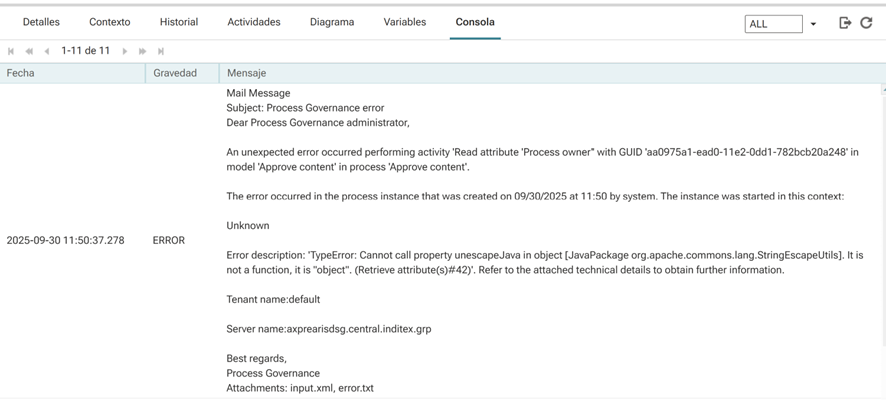Image resolution: width=886 pixels, height=400 pixels.
Task: Go to previous page arrow
Action: click(47, 51)
